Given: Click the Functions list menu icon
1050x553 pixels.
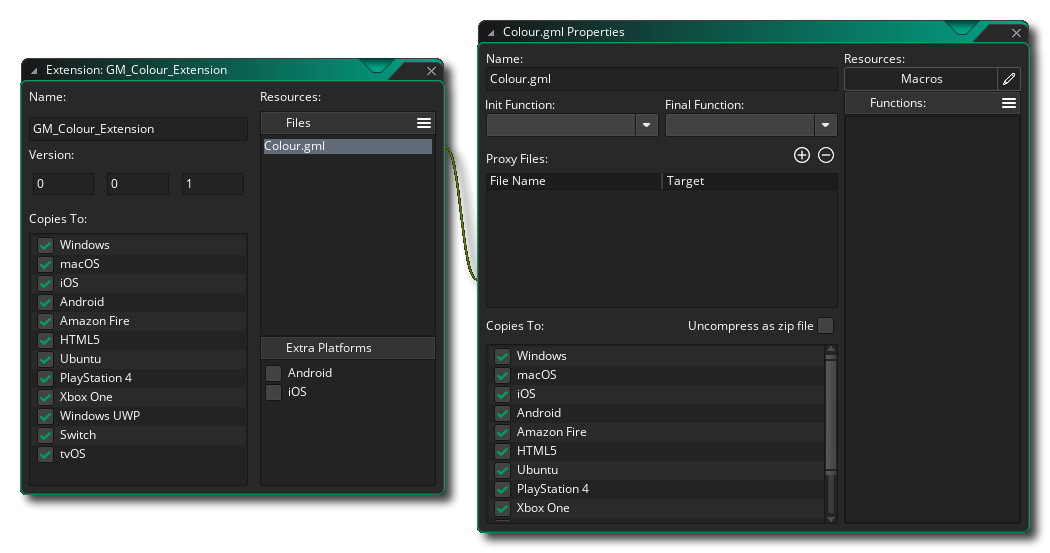Looking at the screenshot, I should click(1008, 103).
